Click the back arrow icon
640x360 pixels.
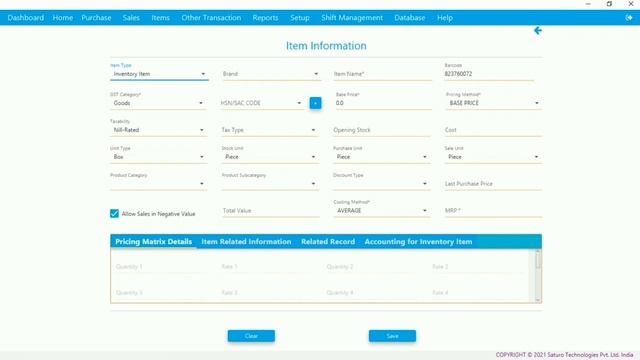[x=538, y=31]
